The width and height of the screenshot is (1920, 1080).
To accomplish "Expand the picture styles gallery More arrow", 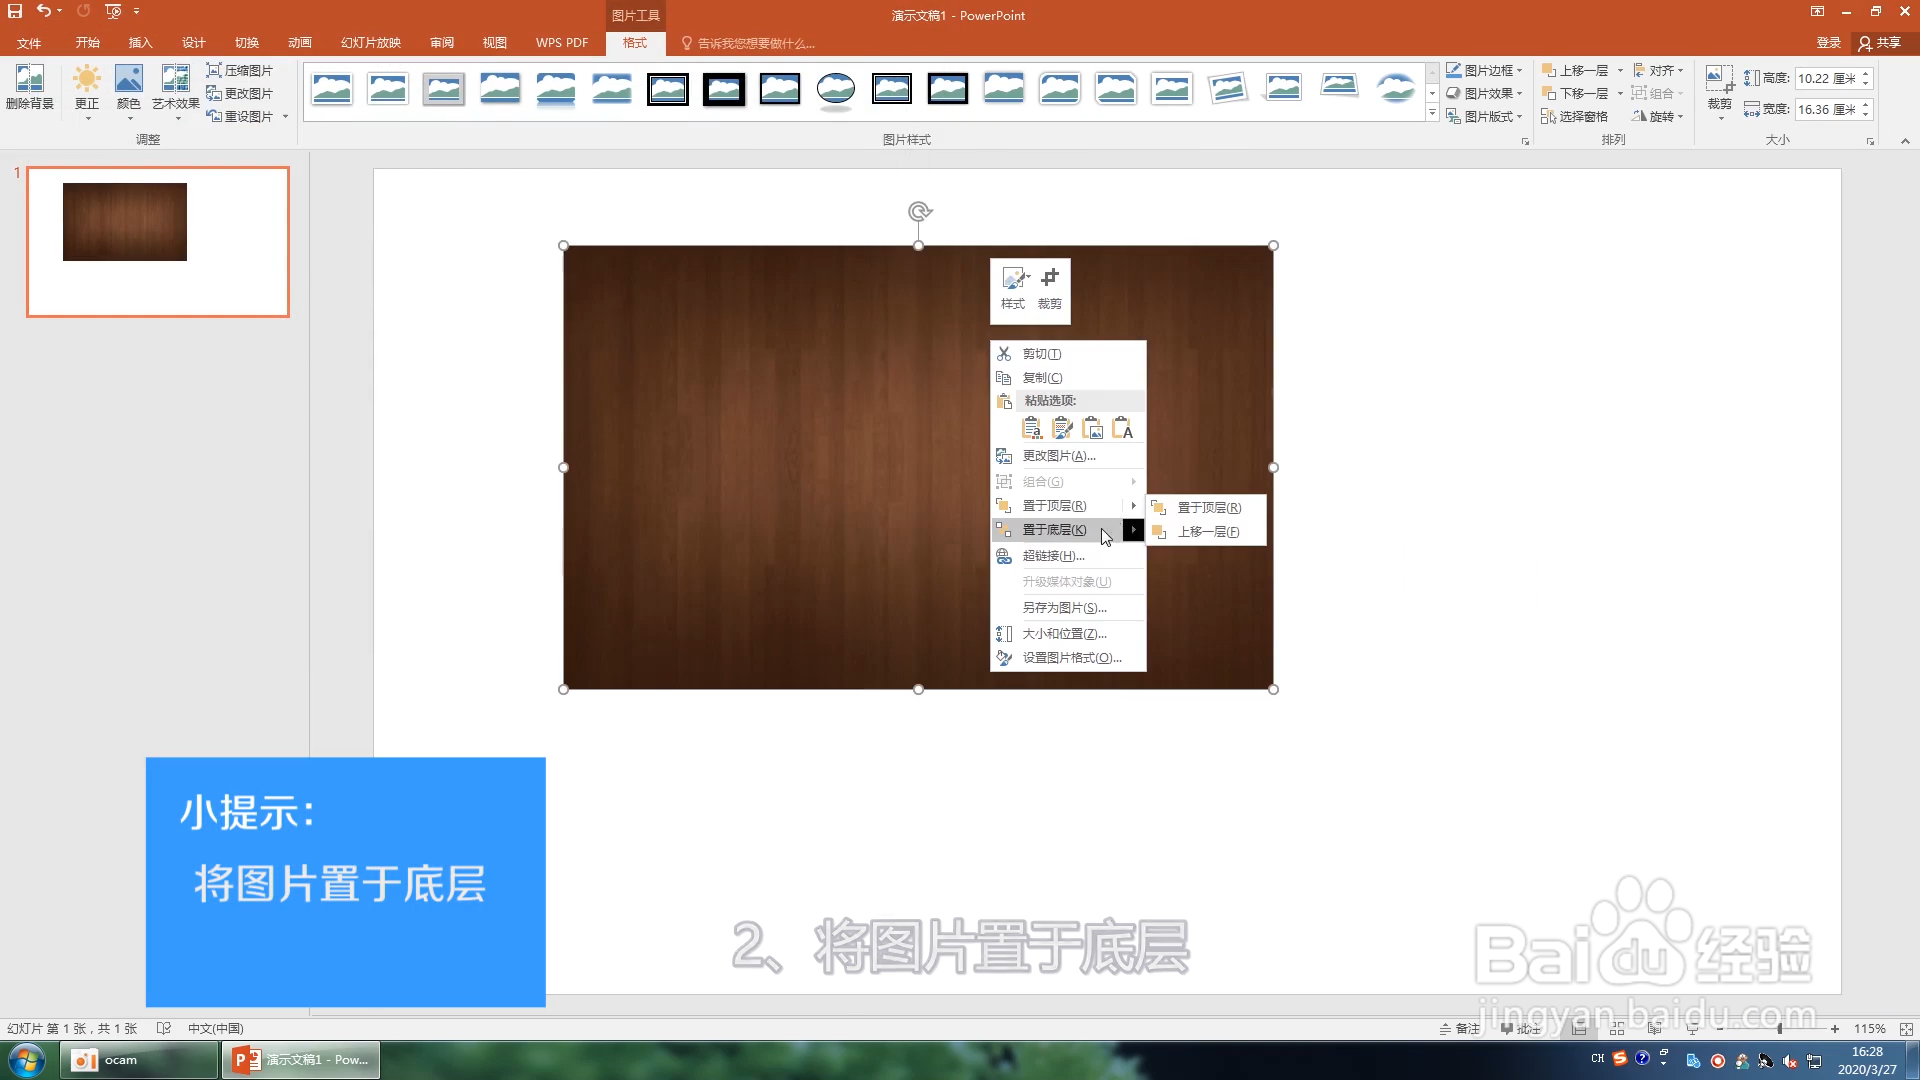I will tap(1432, 113).
